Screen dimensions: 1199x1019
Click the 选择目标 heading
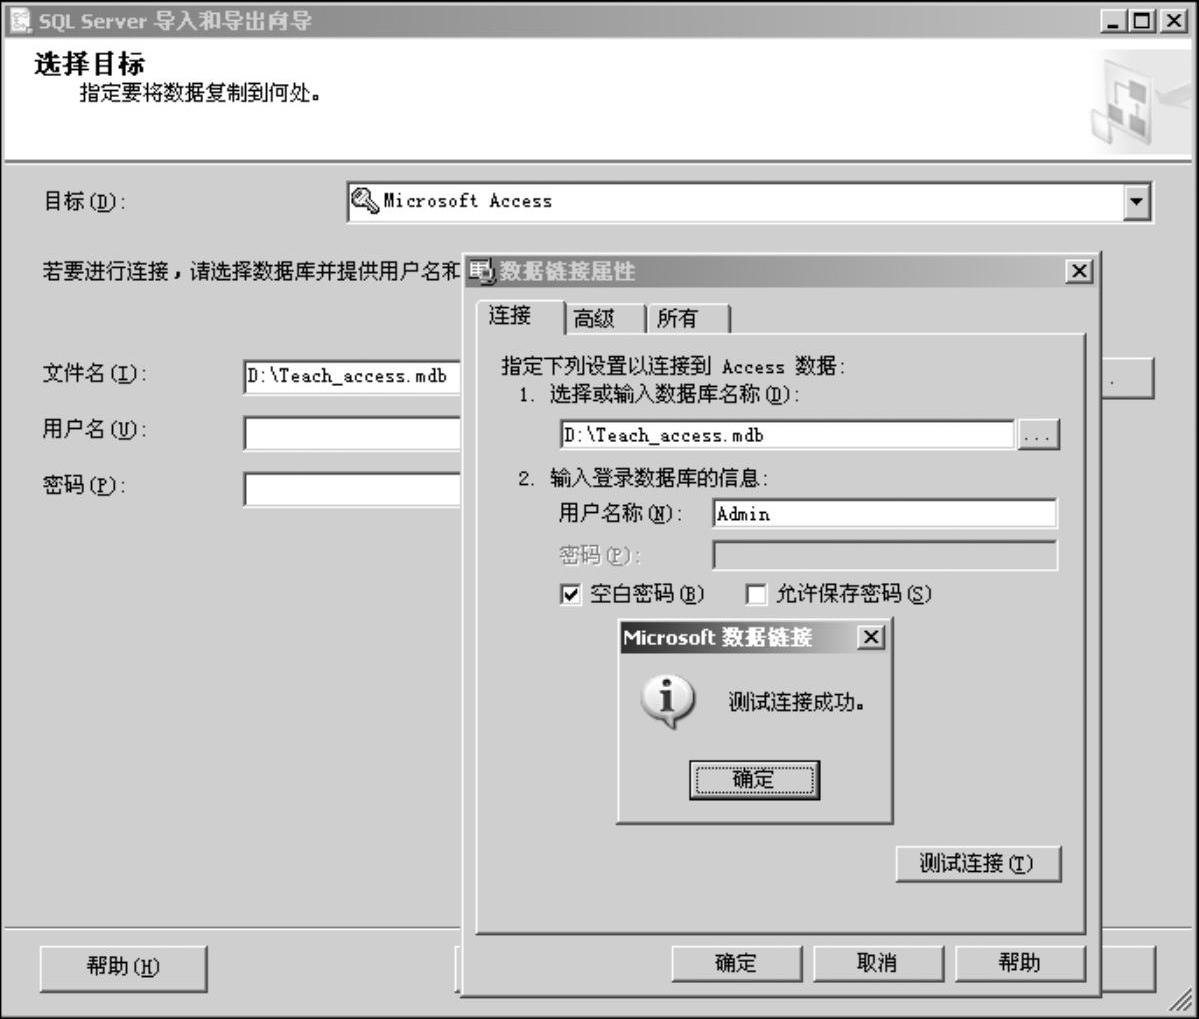[89, 64]
